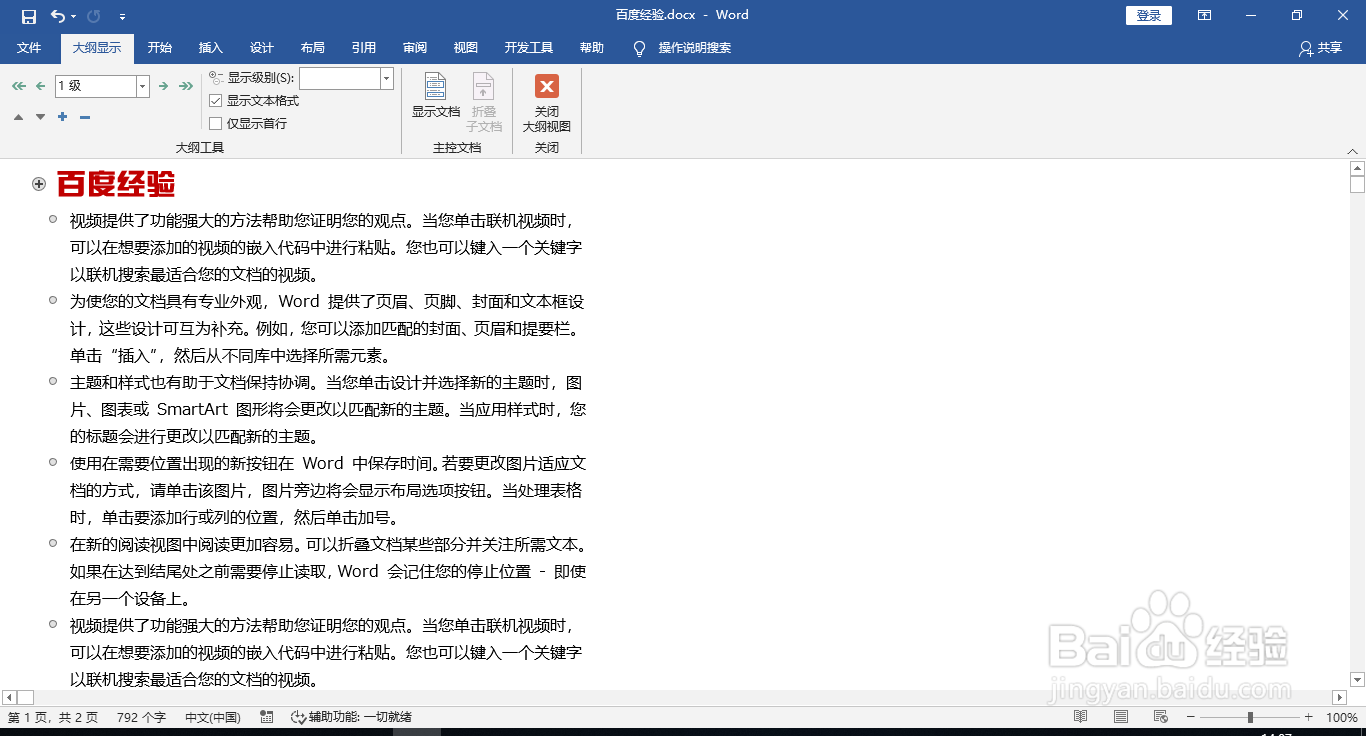Screen dimensions: 1366x736
Task: Click the horizontal scrollbar left arrow
Action: 9,697
